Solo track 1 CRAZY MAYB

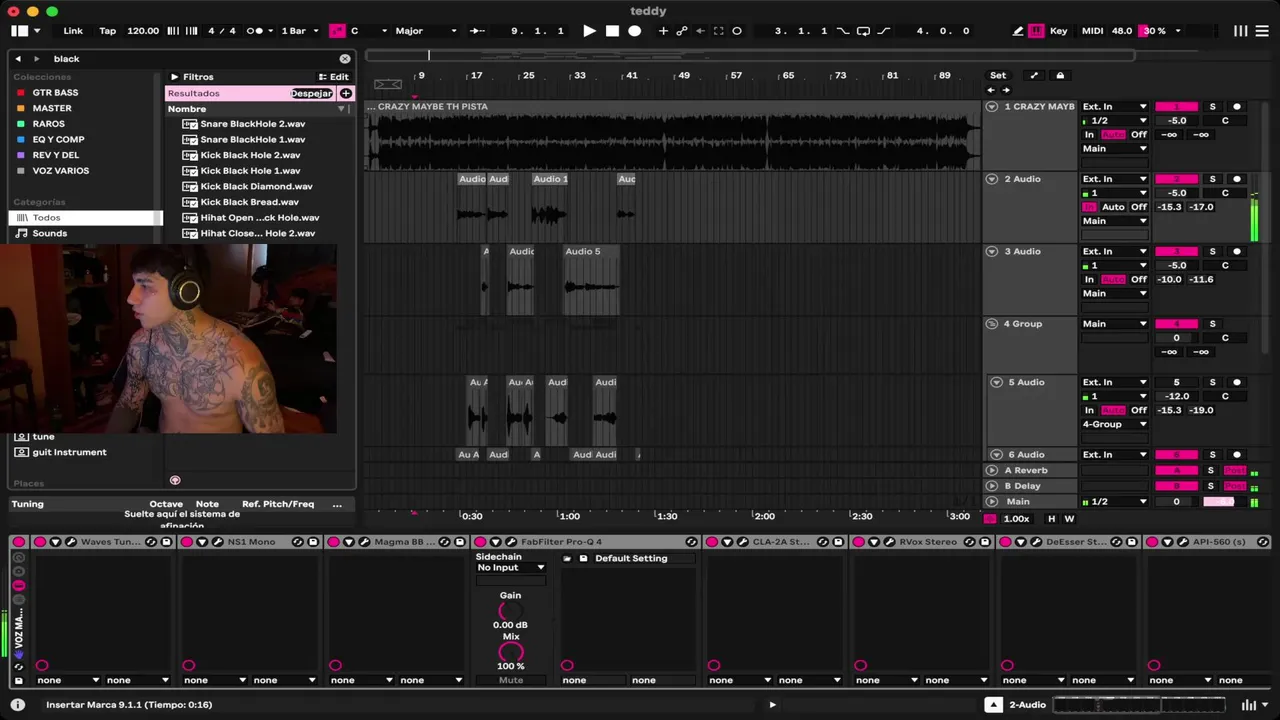pos(1212,106)
